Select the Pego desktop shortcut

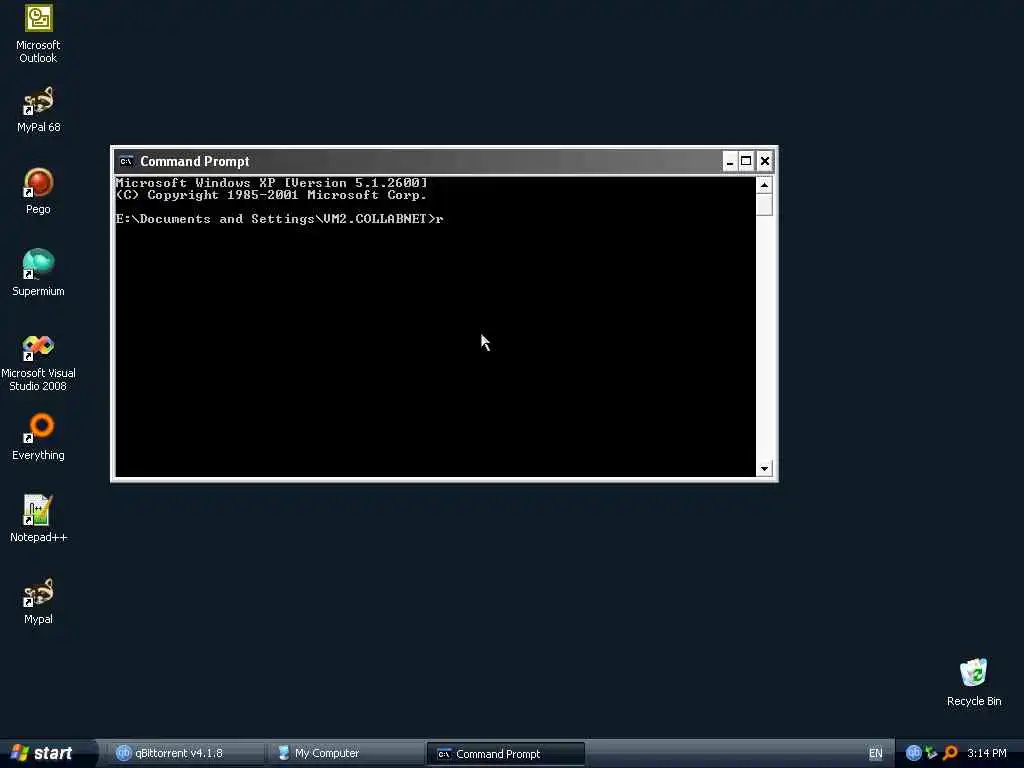[38, 191]
